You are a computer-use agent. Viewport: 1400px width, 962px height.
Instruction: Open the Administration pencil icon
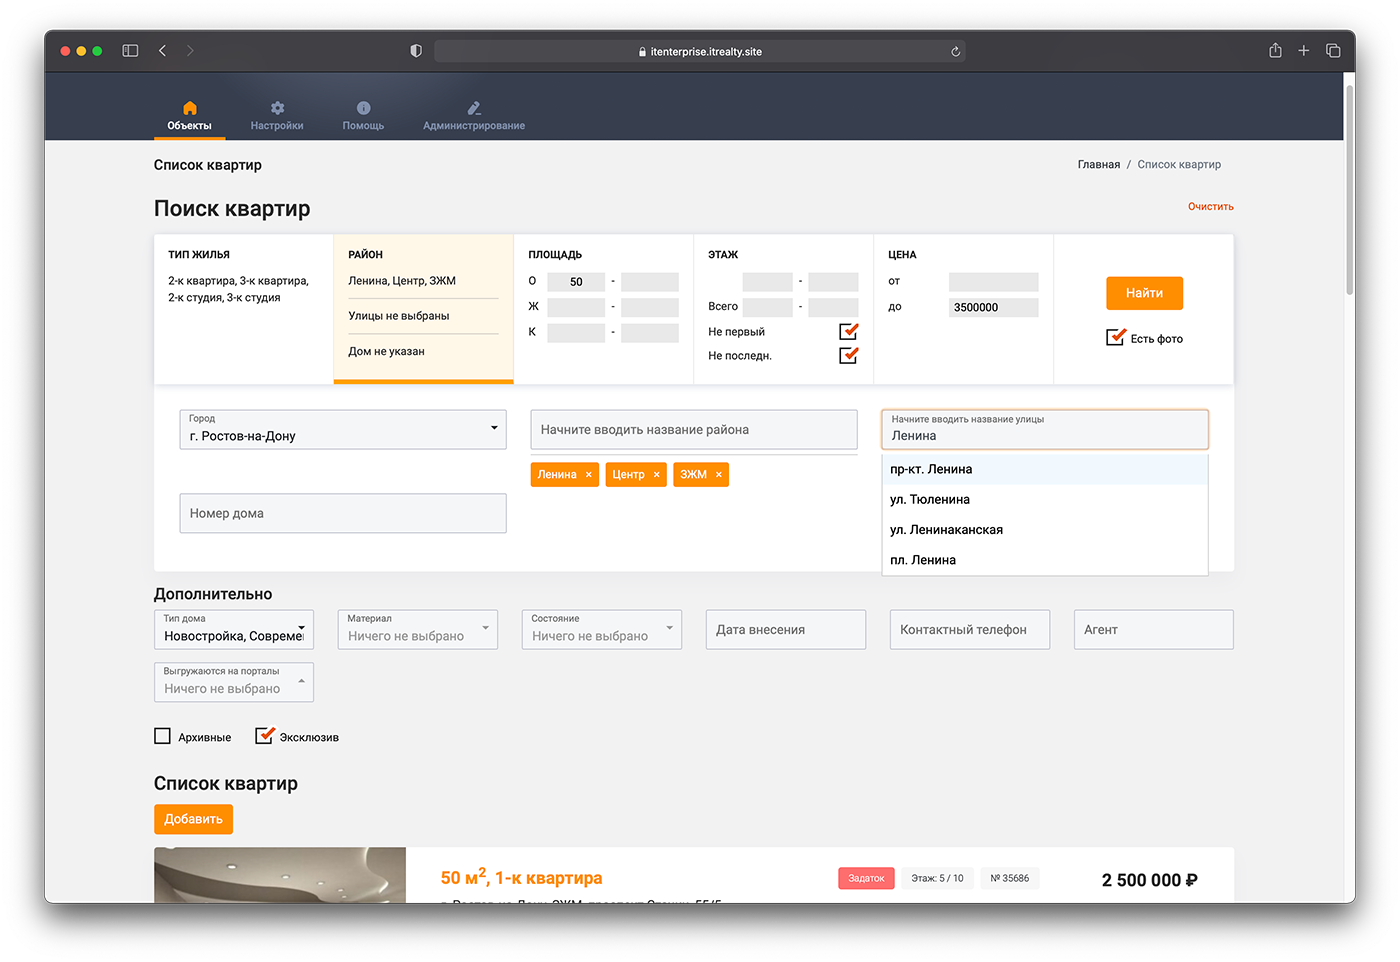tap(474, 108)
